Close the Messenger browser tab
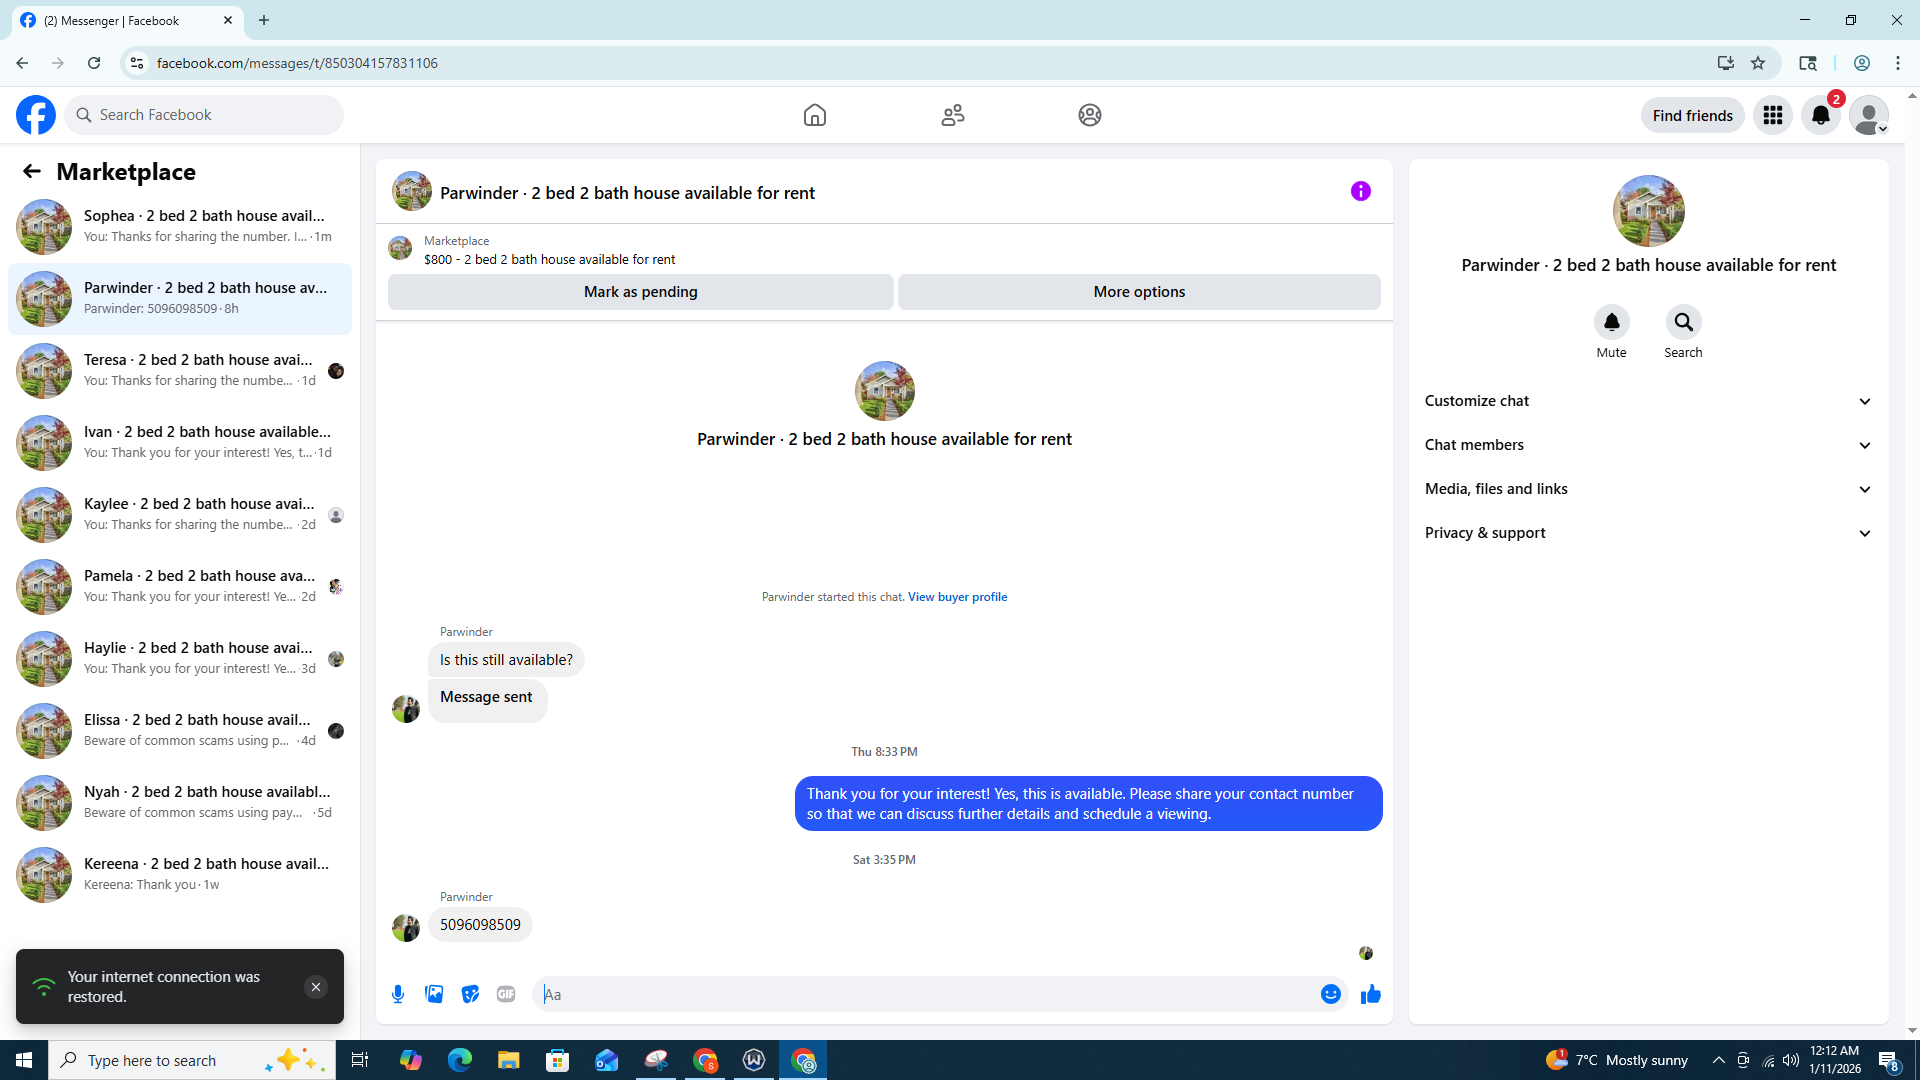 coord(228,20)
